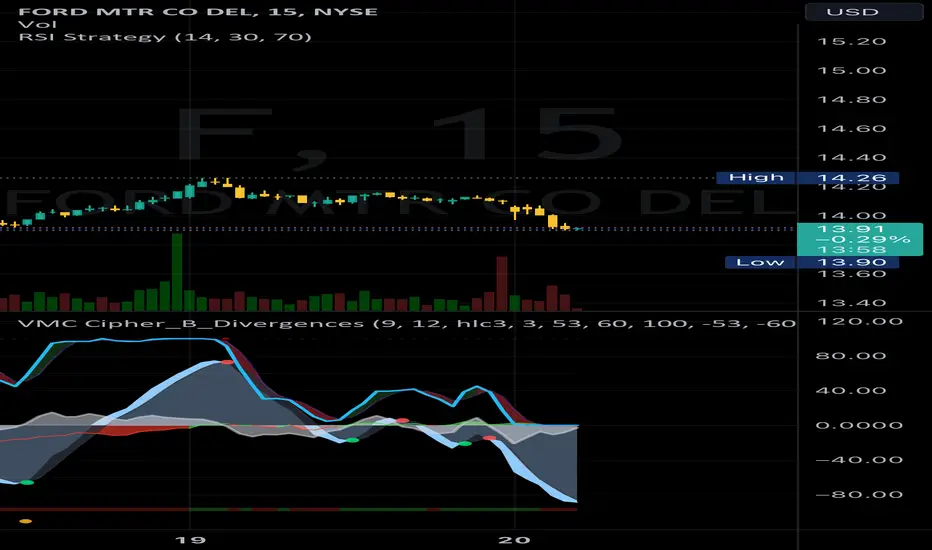932x550 pixels.
Task: Click the High 14.26 price label
Action: click(x=807, y=177)
